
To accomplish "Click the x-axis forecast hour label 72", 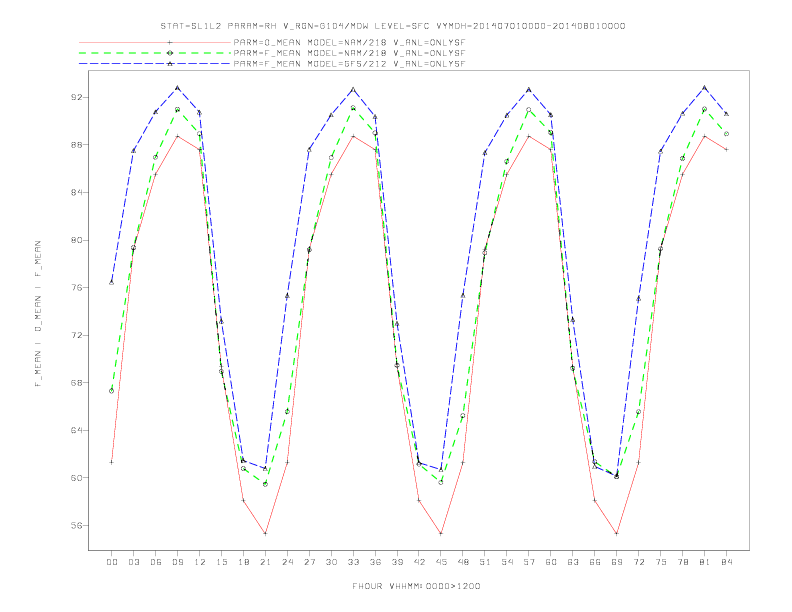I will coord(638,562).
